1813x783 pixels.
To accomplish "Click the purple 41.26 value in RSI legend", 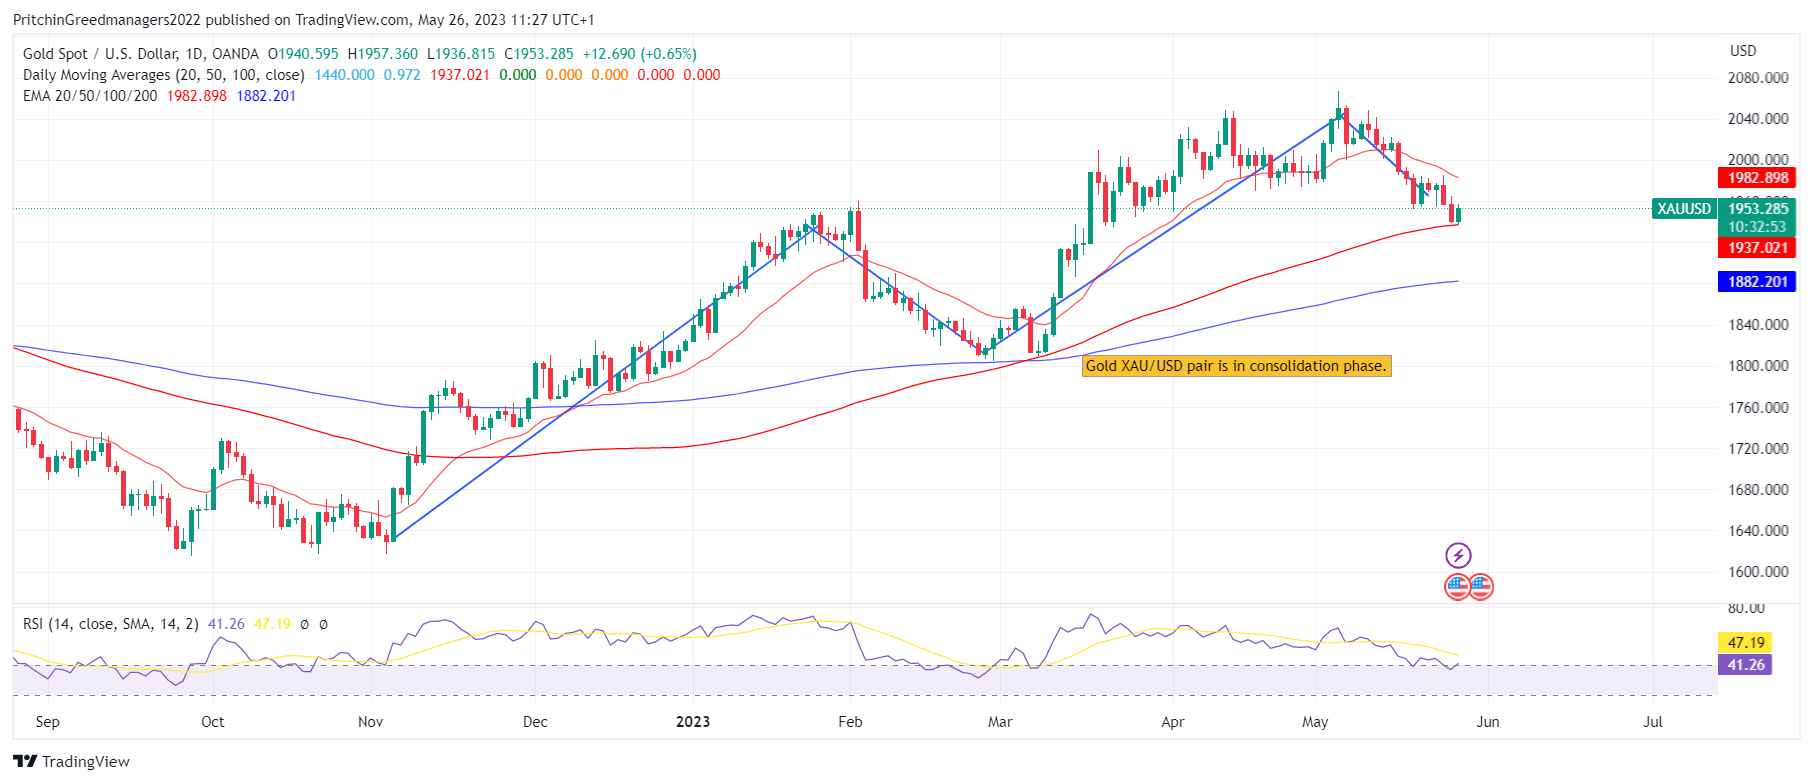I will coord(226,624).
